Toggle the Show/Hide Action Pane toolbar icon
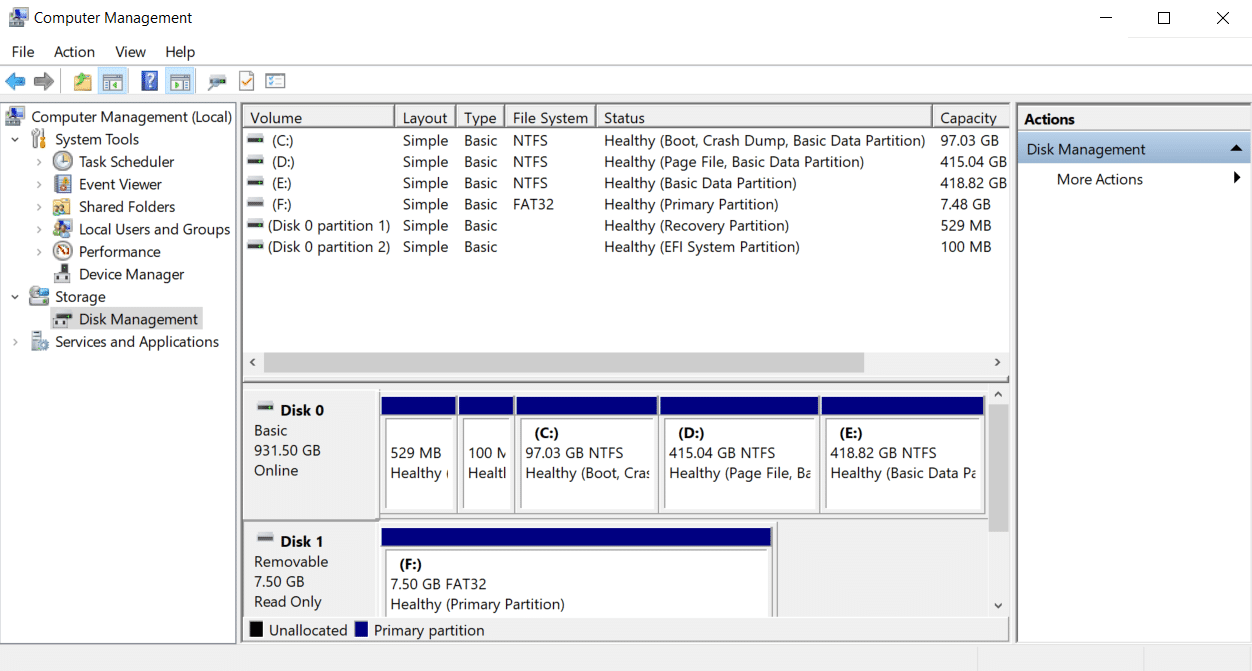Viewport: 1252px width, 671px height. pos(180,82)
